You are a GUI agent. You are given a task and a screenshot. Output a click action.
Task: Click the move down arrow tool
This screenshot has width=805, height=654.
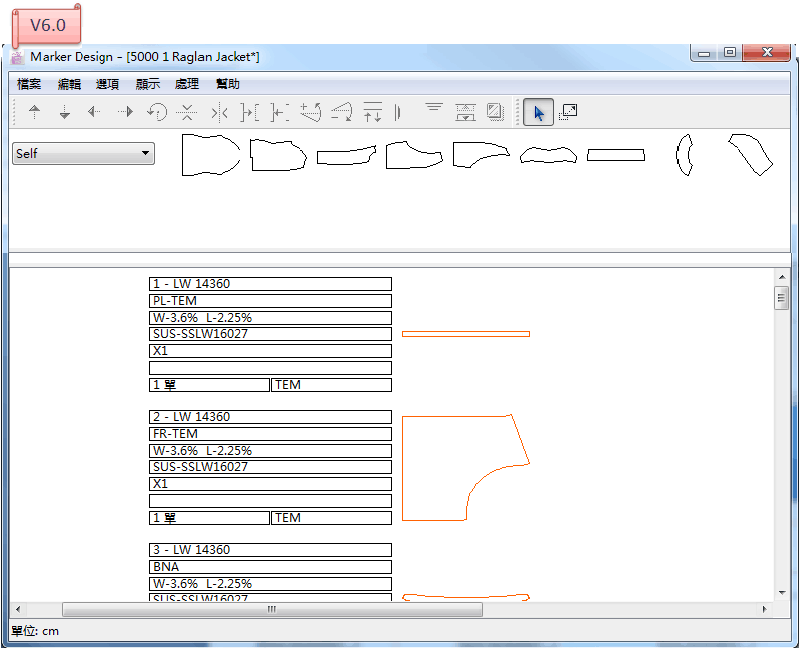tap(64, 112)
